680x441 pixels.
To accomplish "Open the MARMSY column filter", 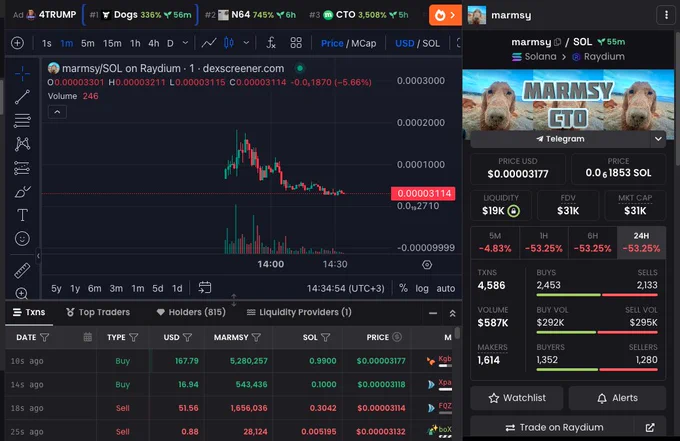I will click(256, 337).
